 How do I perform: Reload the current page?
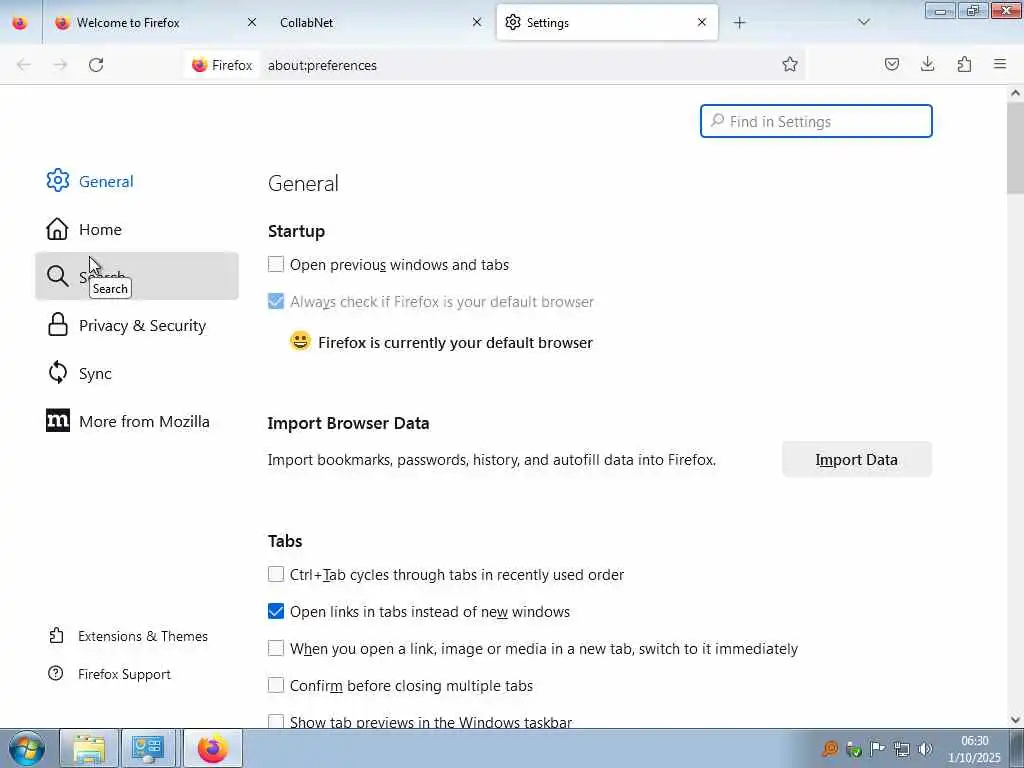96,65
